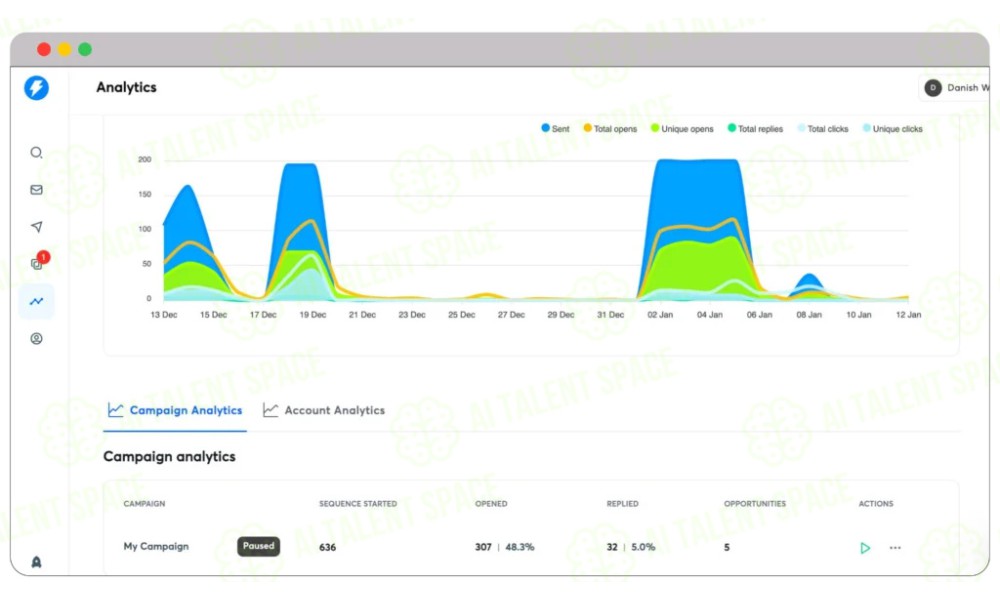Click the green maximize window button

pos(85,49)
